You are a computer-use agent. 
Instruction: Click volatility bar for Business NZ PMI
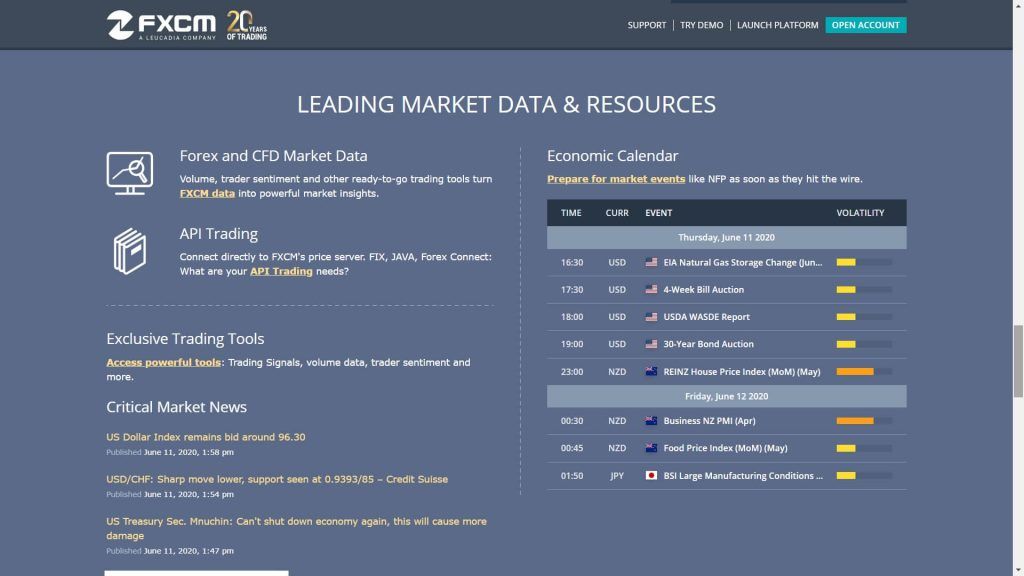coord(864,421)
